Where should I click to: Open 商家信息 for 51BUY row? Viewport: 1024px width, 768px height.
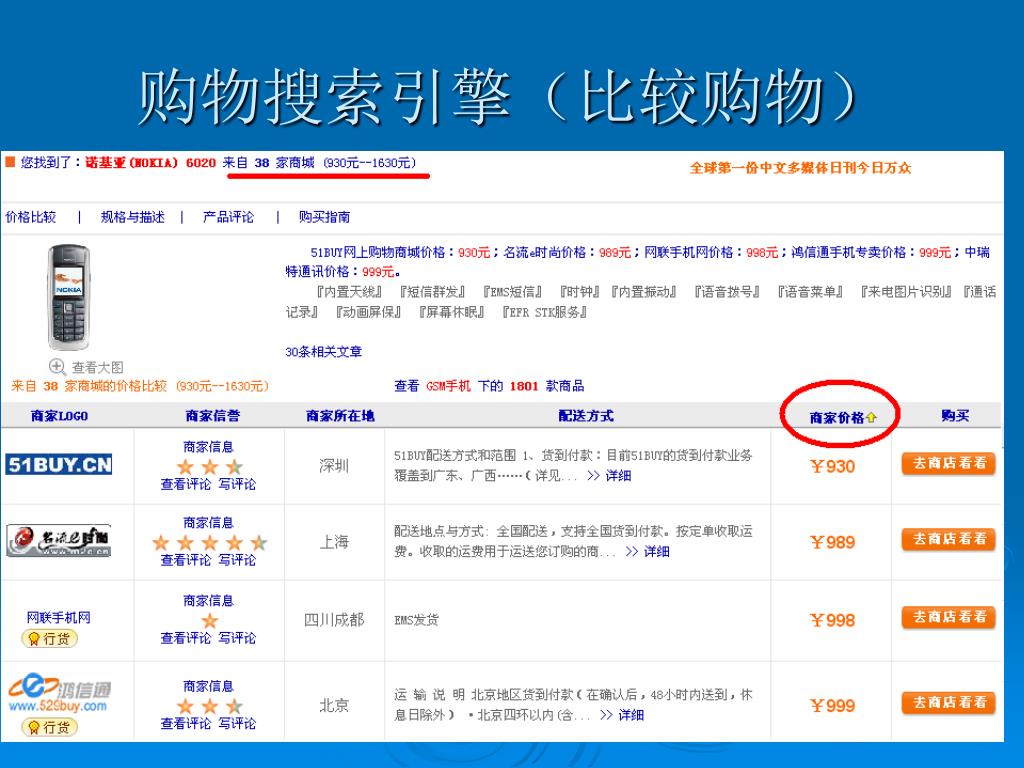point(208,447)
